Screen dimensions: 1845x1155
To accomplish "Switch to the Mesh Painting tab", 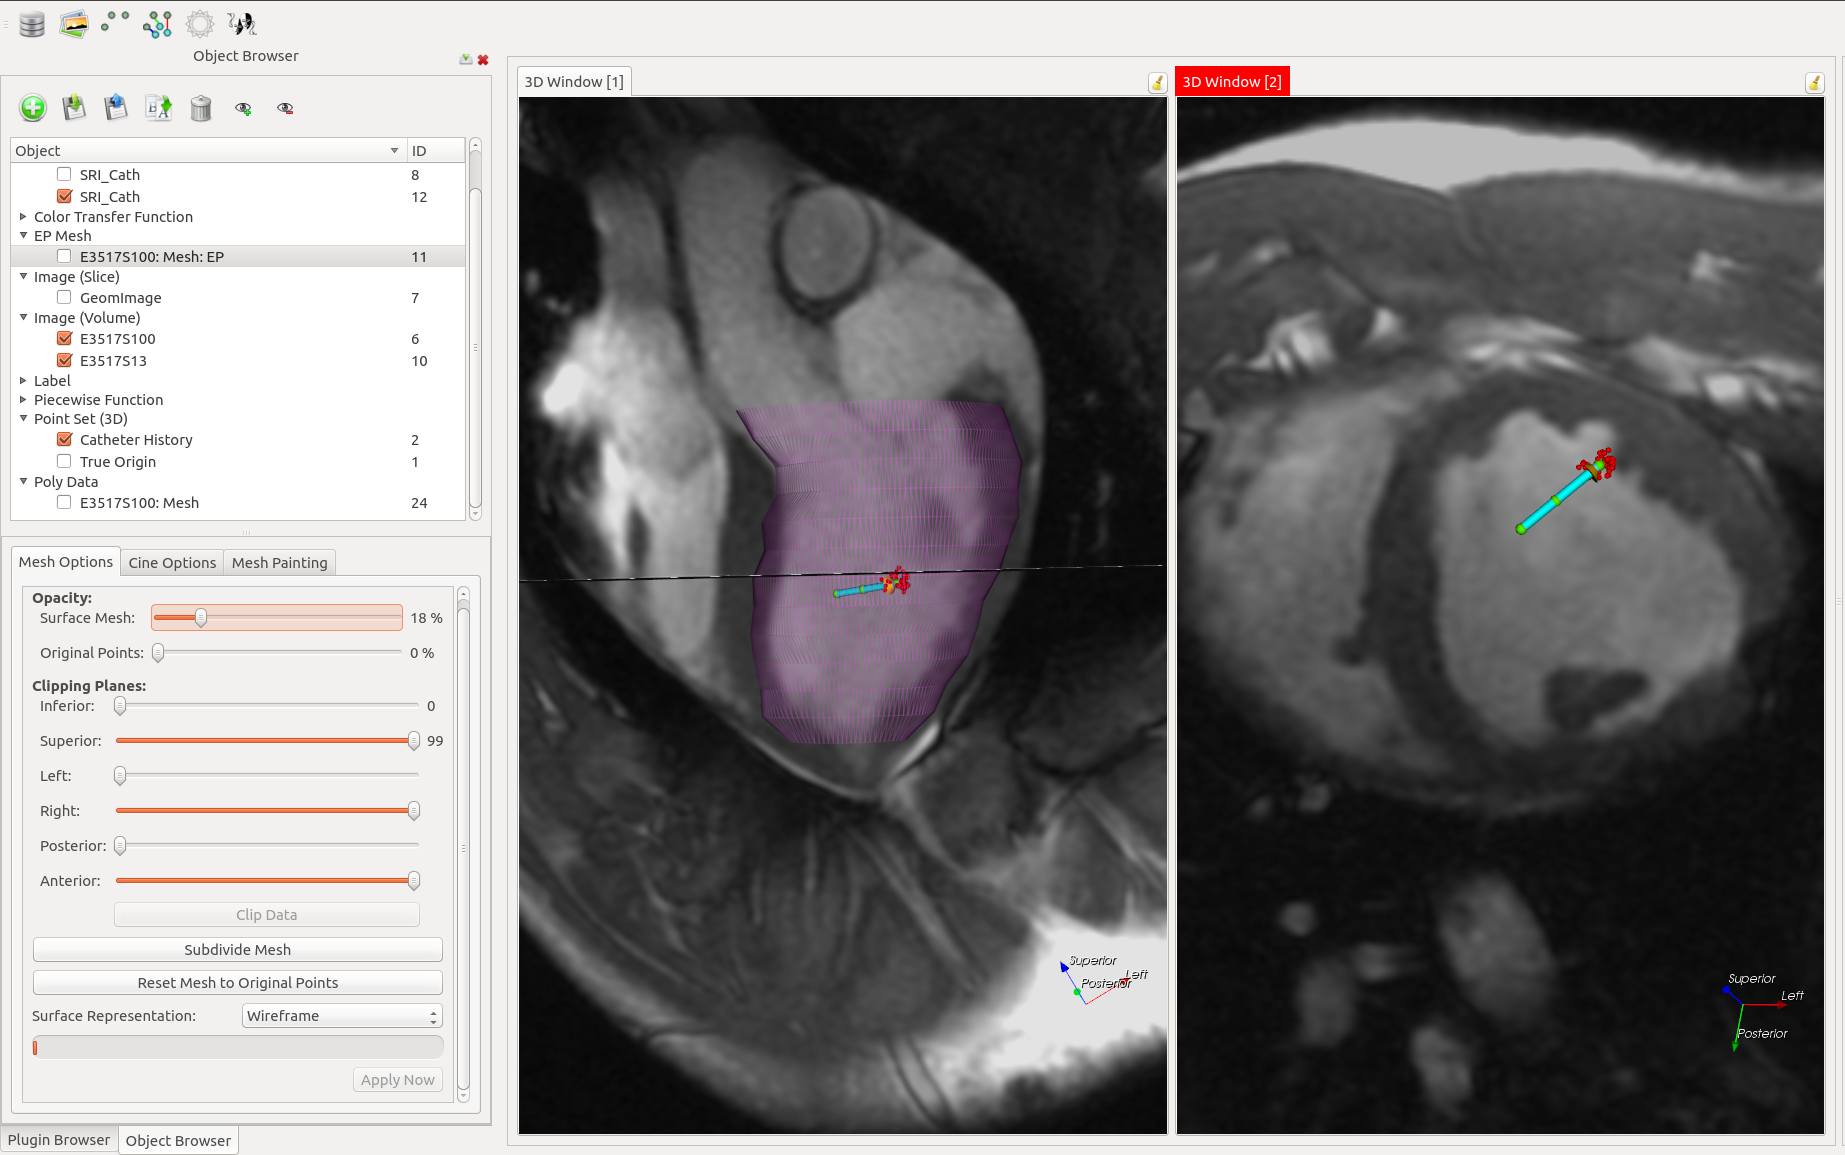I will pyautogui.click(x=280, y=563).
